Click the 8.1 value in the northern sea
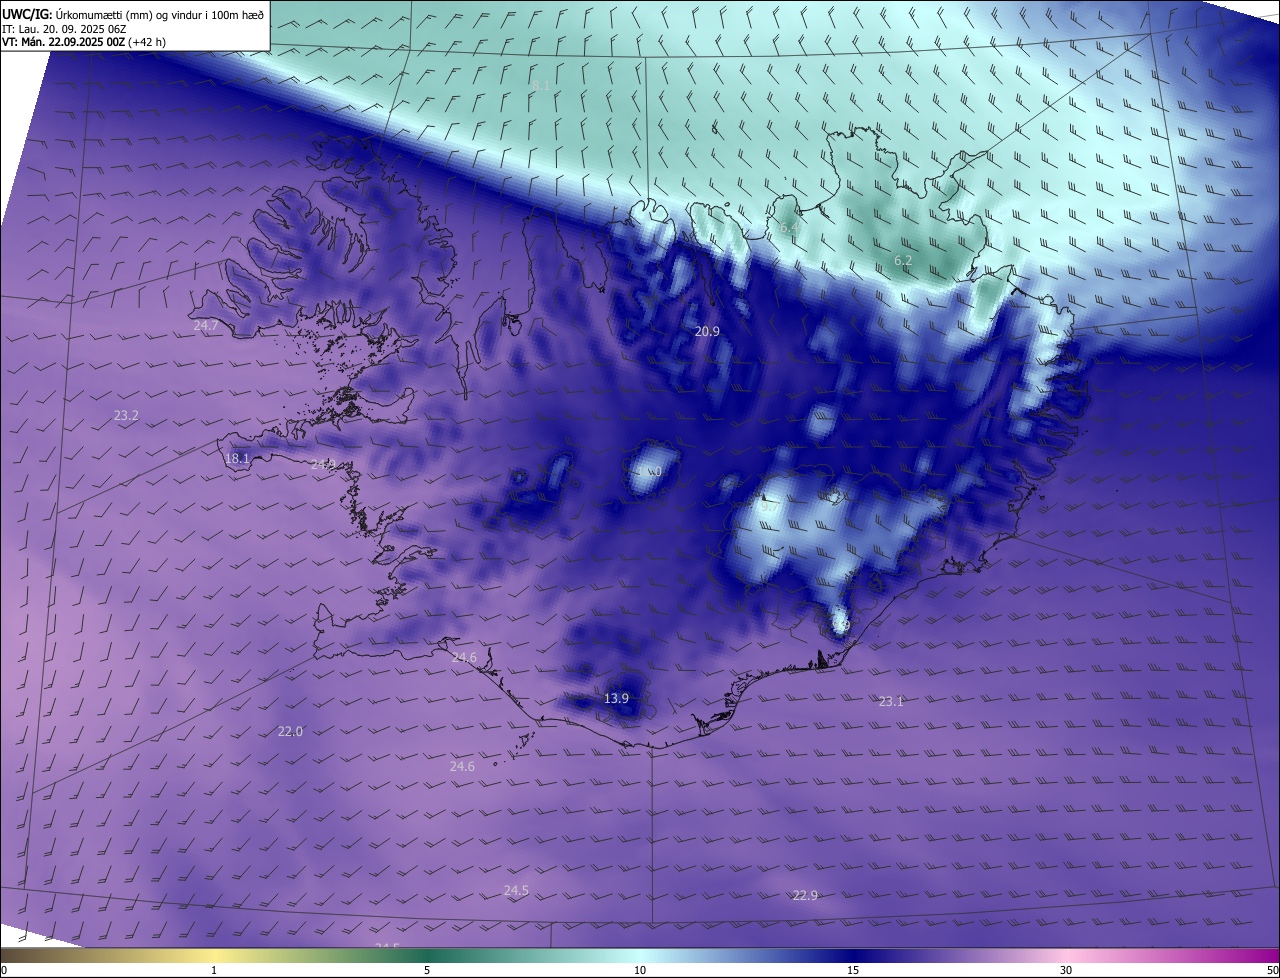 click(540, 86)
